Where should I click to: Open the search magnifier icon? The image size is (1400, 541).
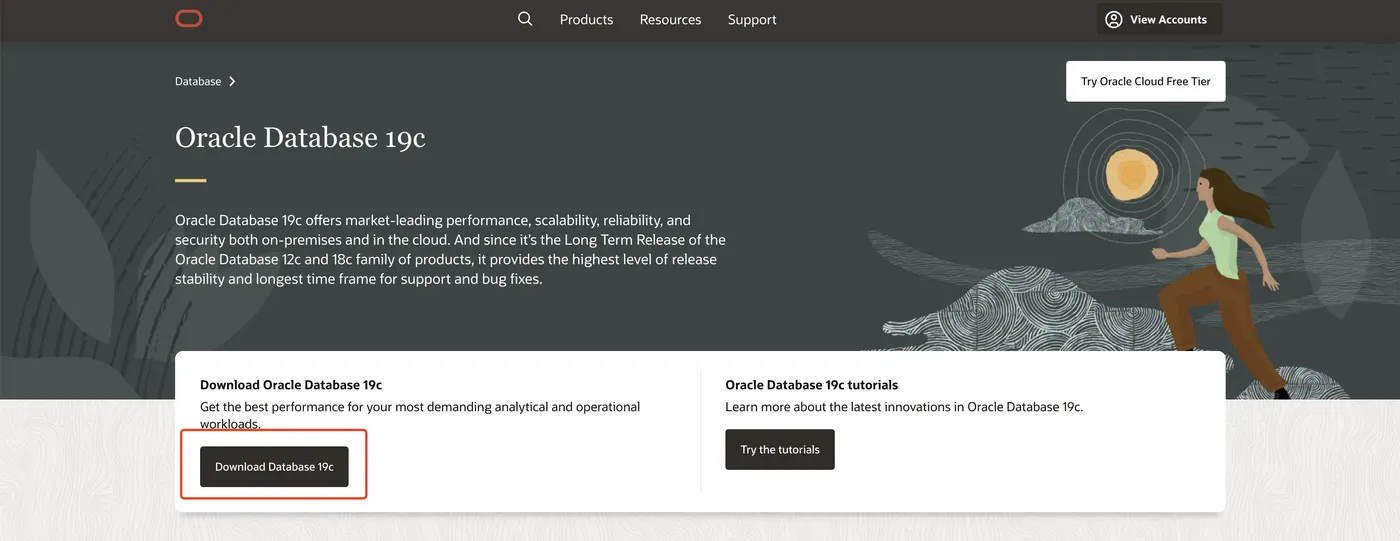[x=525, y=19]
